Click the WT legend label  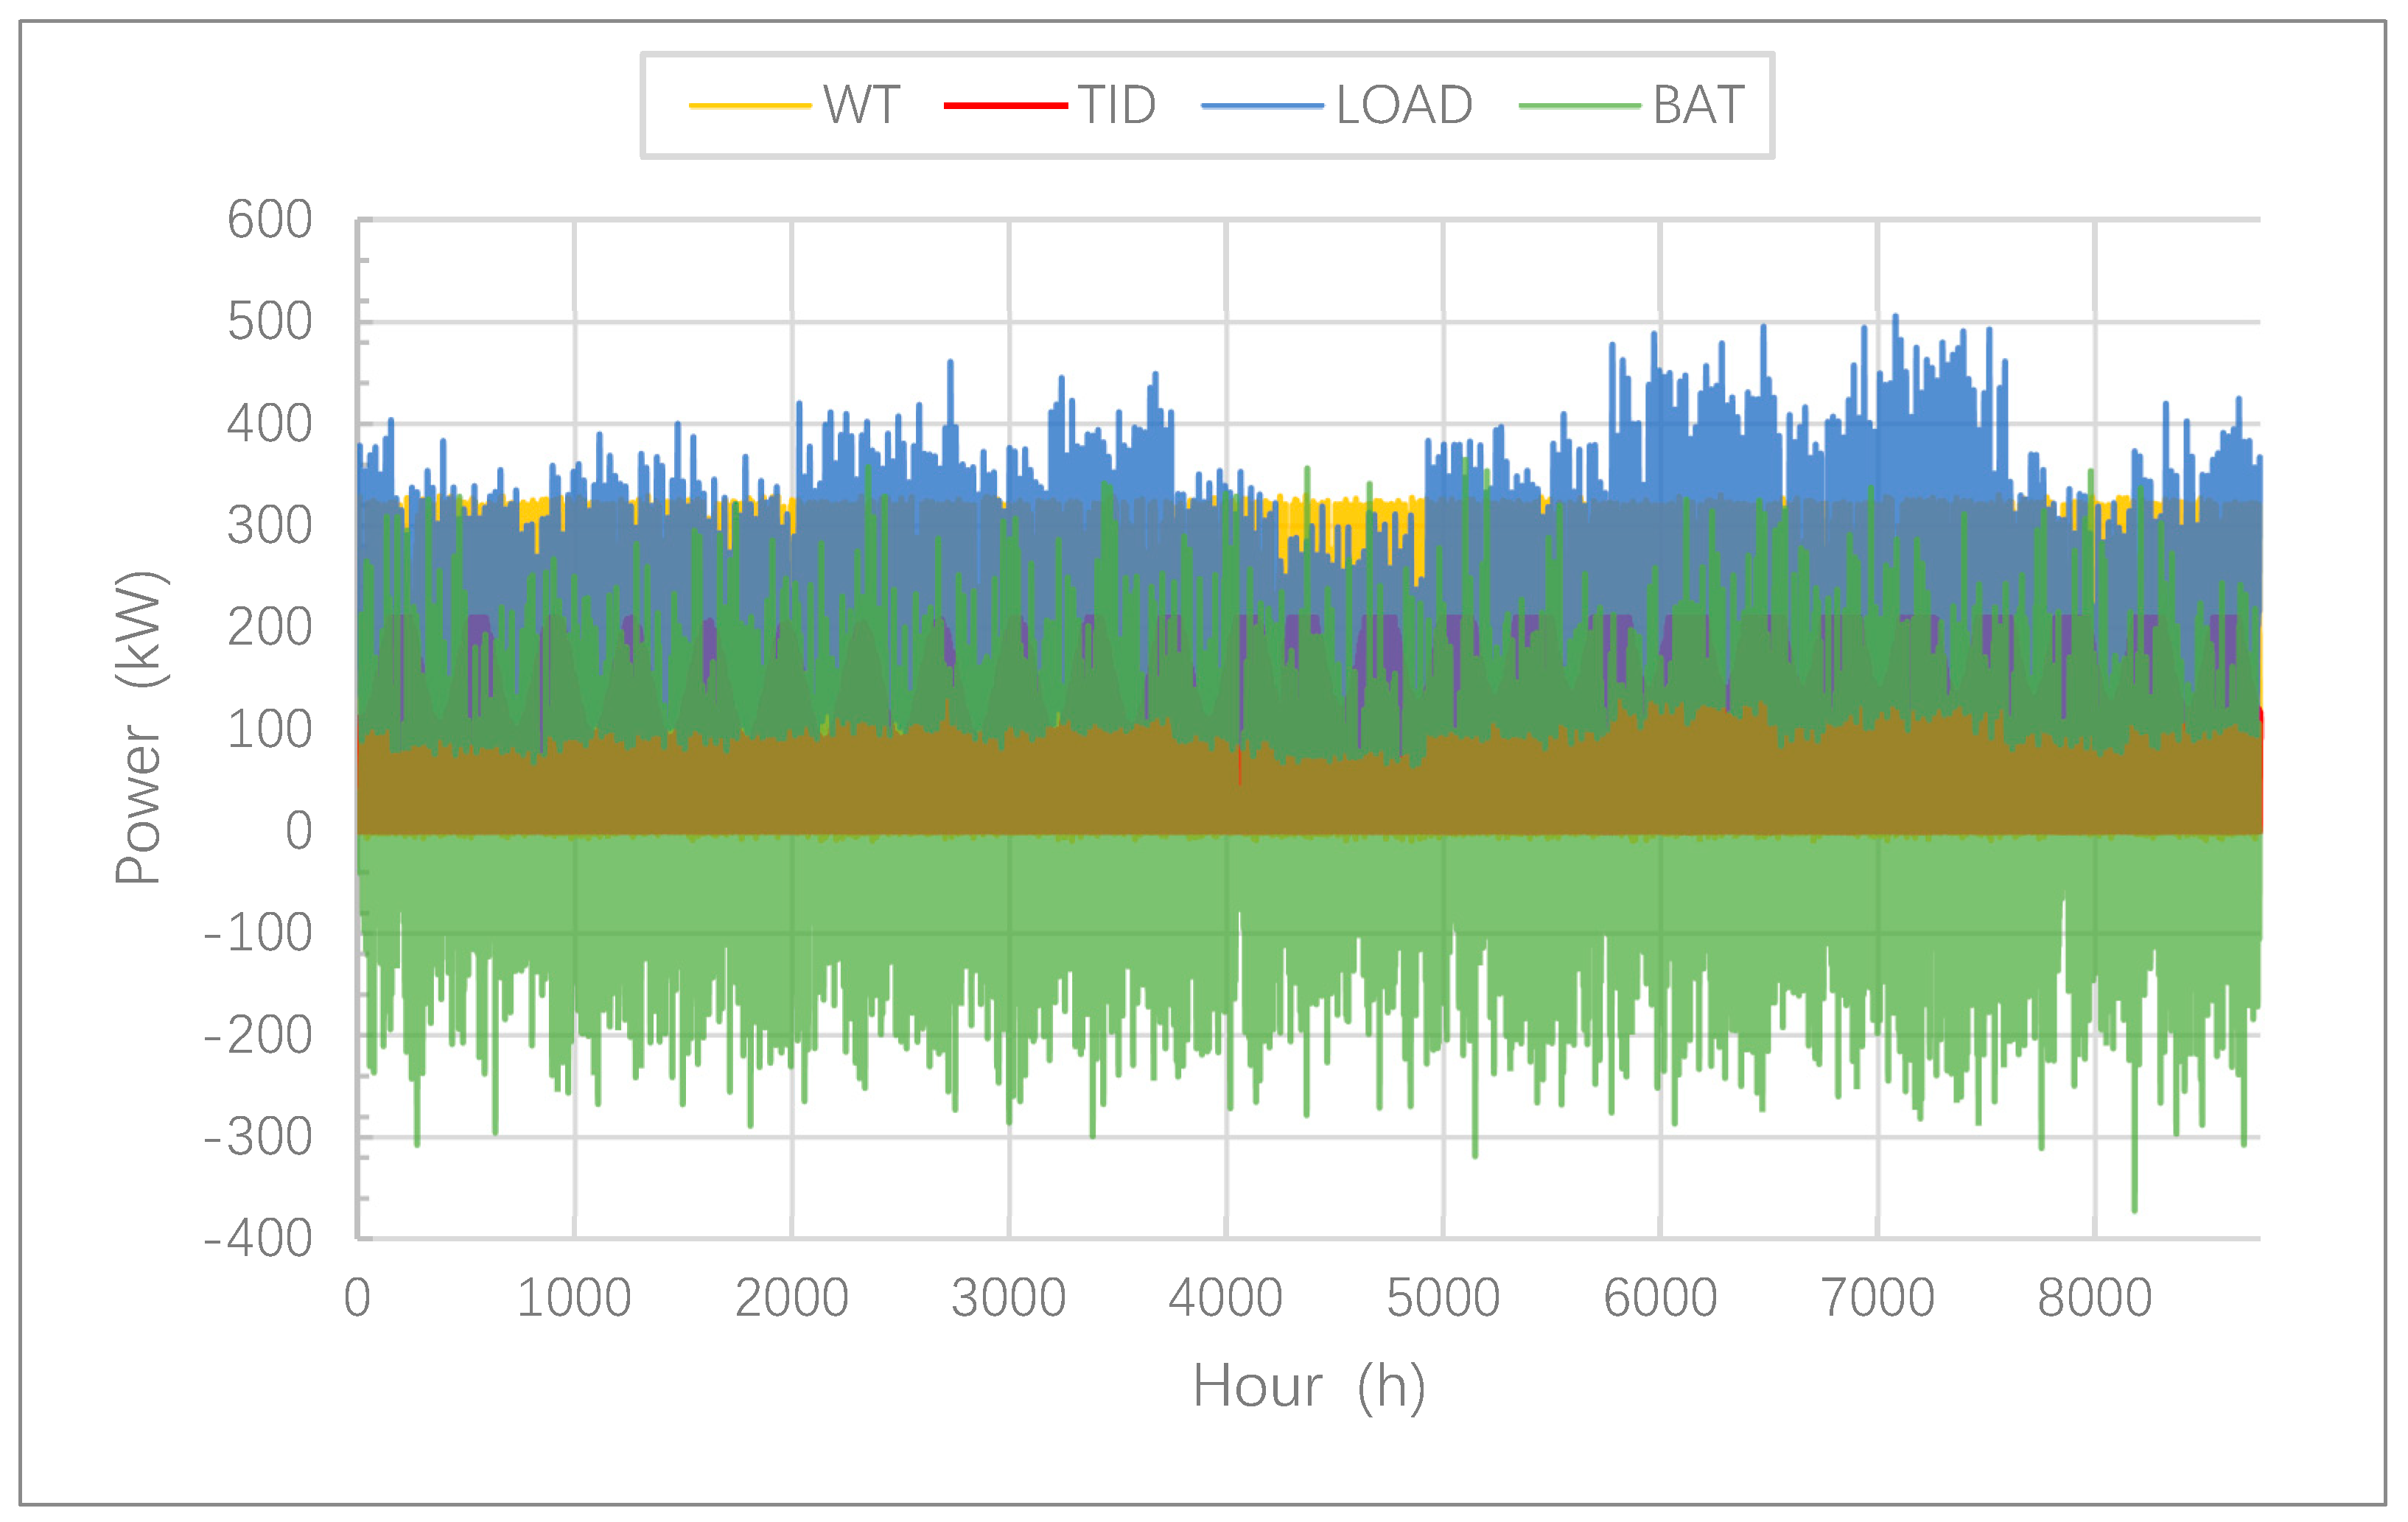[861, 105]
